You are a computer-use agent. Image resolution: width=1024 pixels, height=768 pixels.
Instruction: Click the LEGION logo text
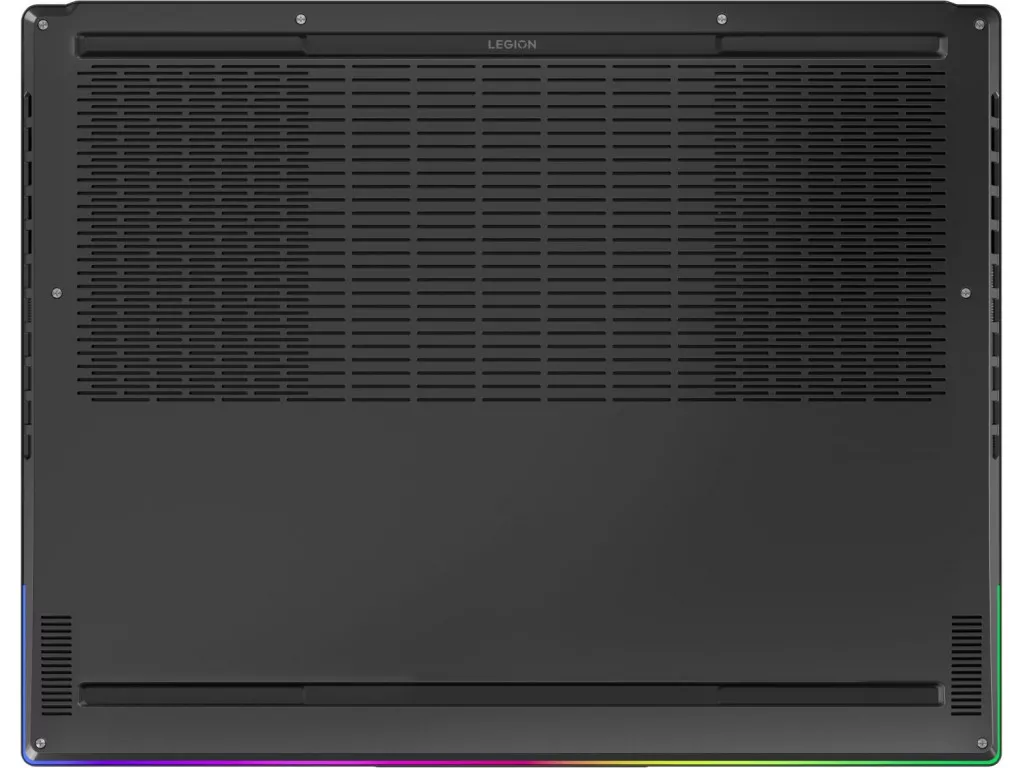point(512,44)
